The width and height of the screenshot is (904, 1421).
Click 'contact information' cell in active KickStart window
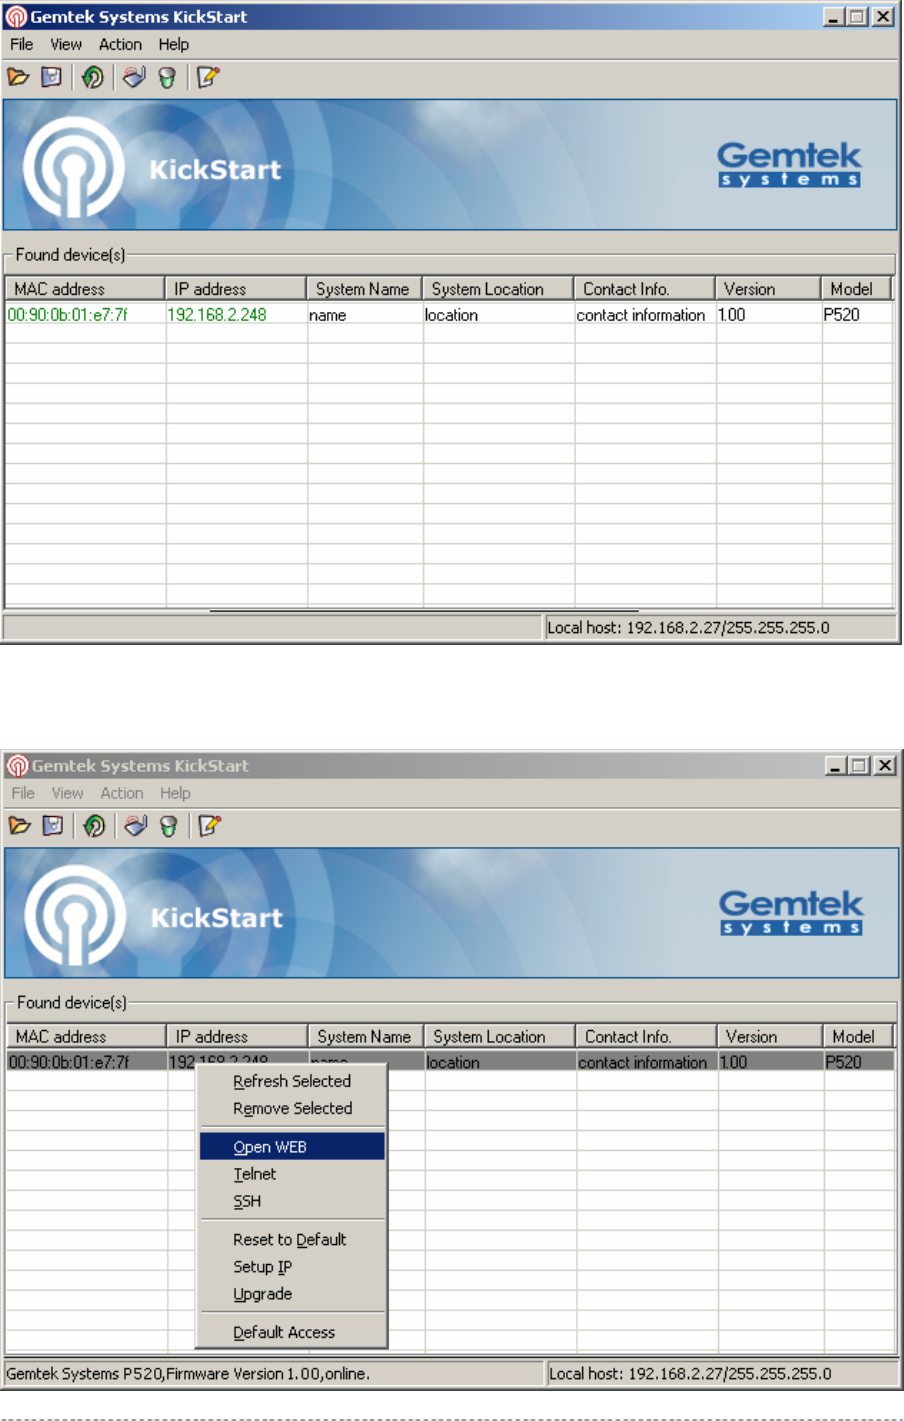[x=641, y=315]
